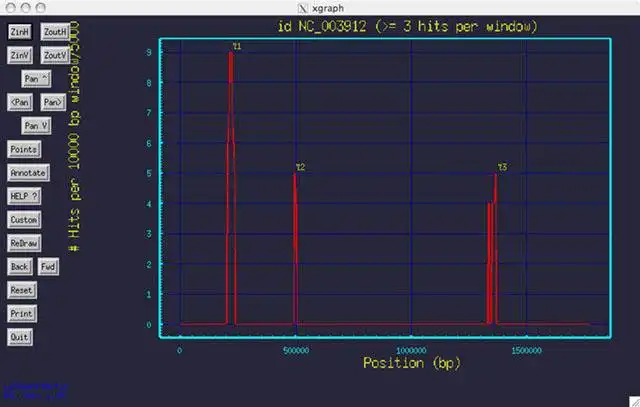Click the window resize grip corner
The image size is (640, 407).
click(634, 401)
